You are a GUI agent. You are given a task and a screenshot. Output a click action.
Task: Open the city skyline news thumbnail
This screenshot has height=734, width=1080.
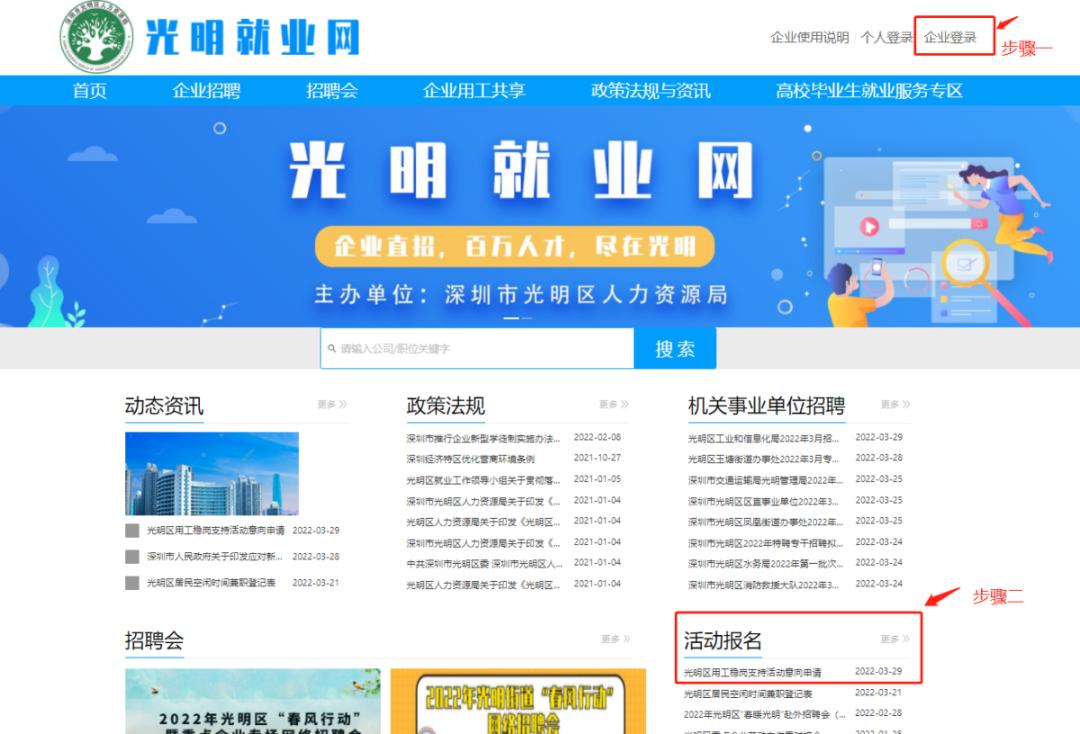[211, 473]
